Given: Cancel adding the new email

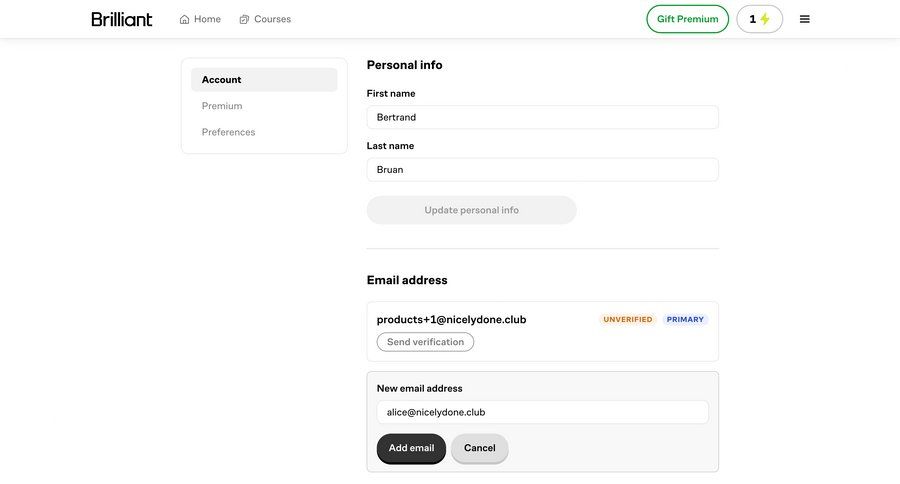Looking at the screenshot, I should pyautogui.click(x=480, y=448).
